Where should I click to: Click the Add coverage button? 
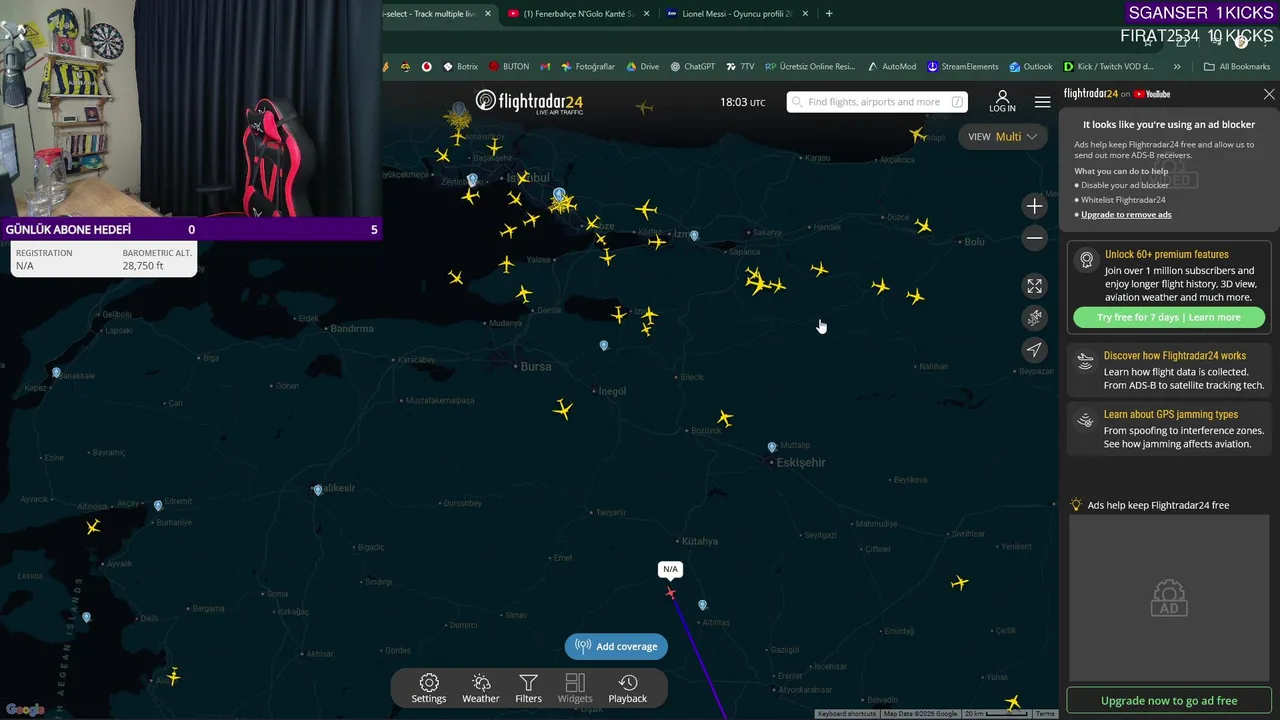pos(616,646)
